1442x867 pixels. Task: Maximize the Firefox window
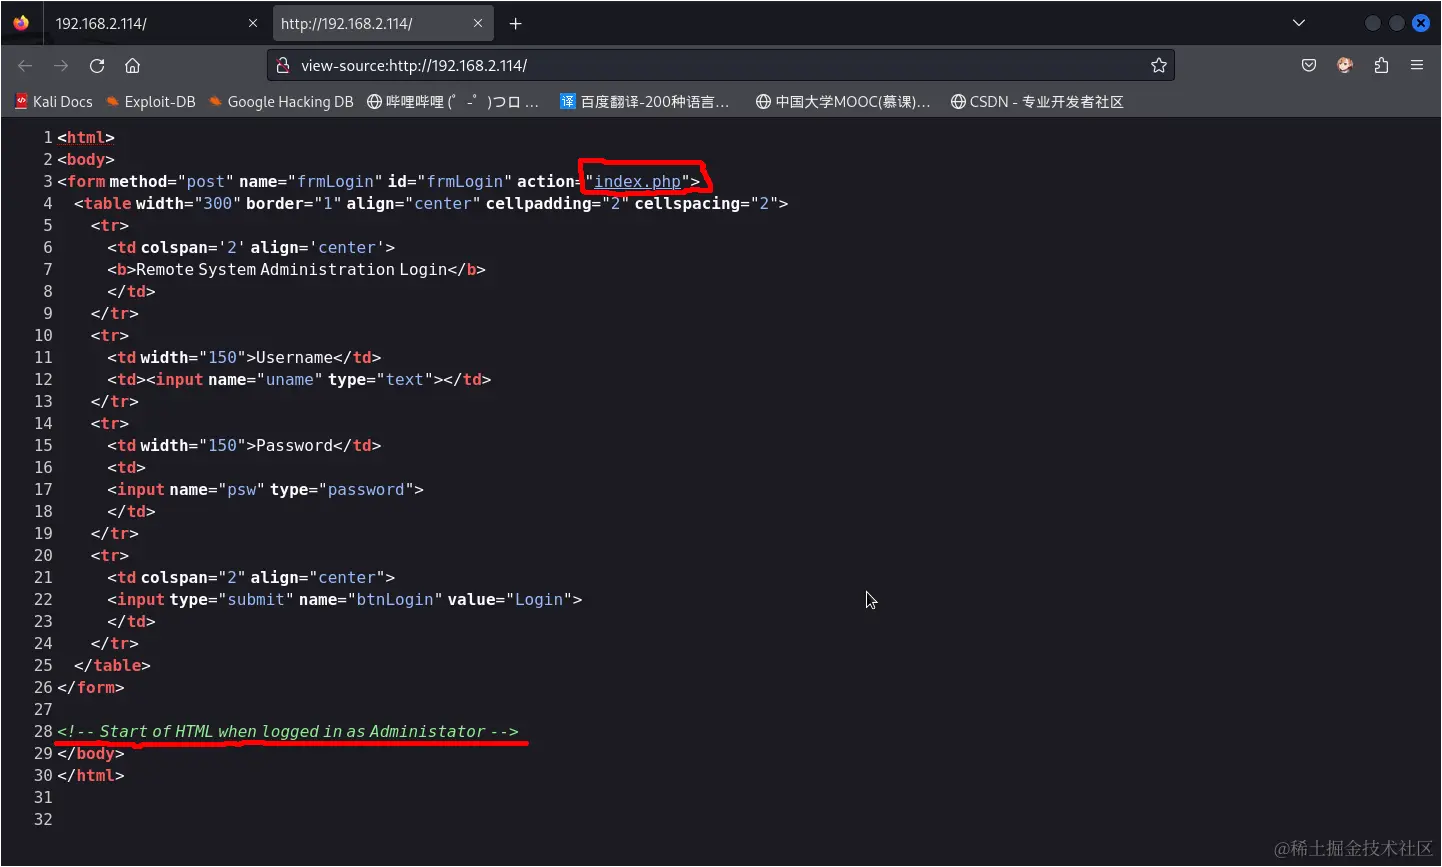click(1396, 23)
